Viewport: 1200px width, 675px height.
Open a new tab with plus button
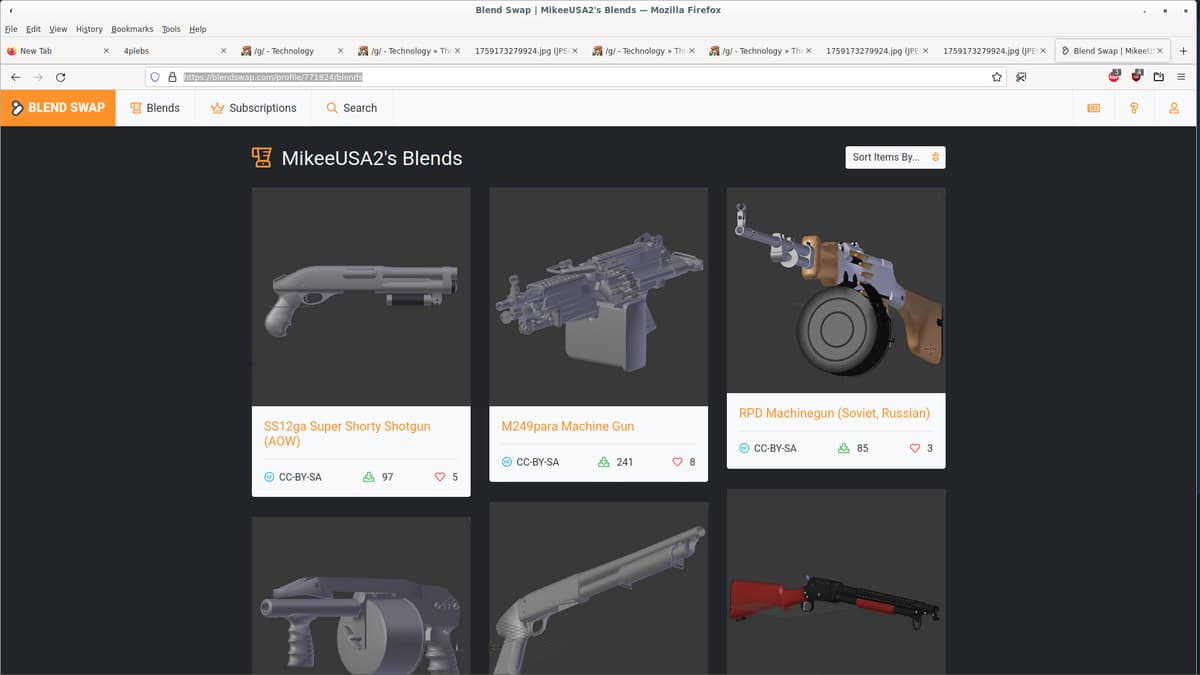click(x=1183, y=51)
